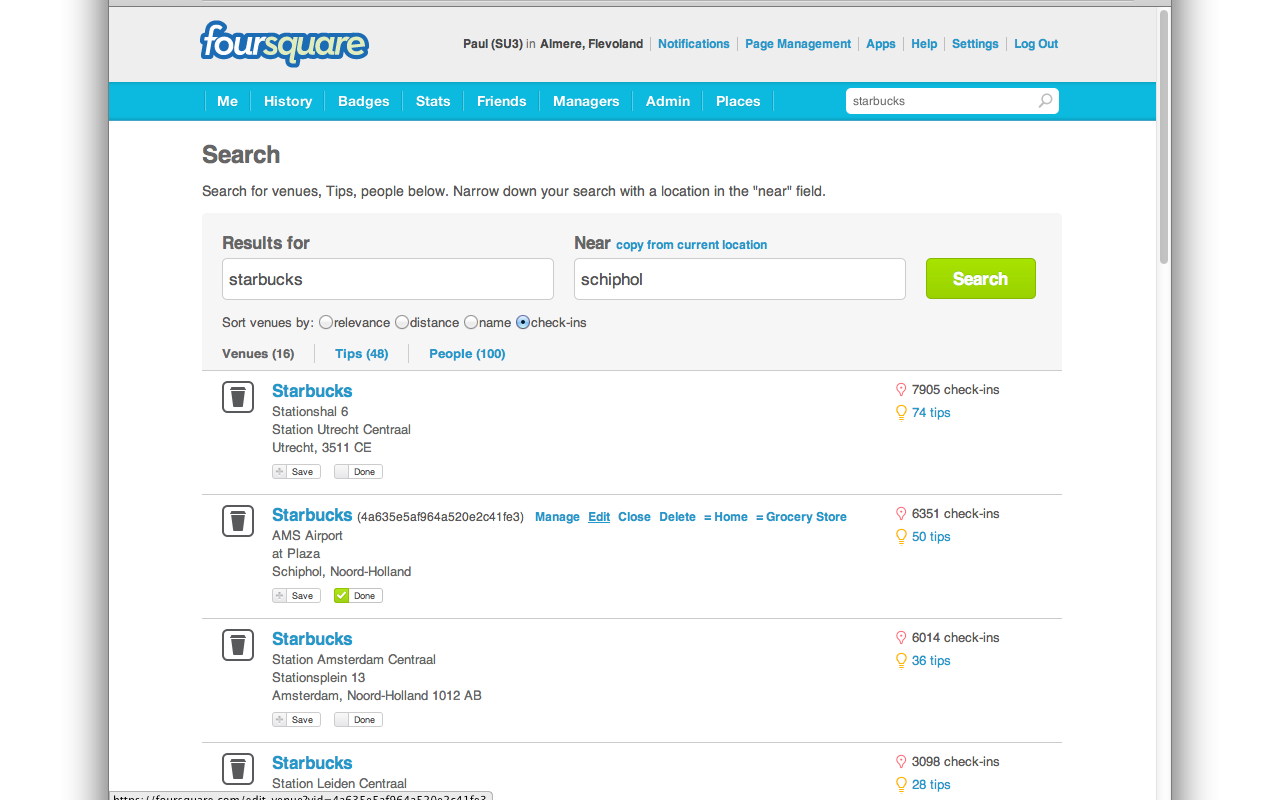Screen dimensions: 1280x800
Task: Open the Managers navigation tab
Action: point(586,101)
